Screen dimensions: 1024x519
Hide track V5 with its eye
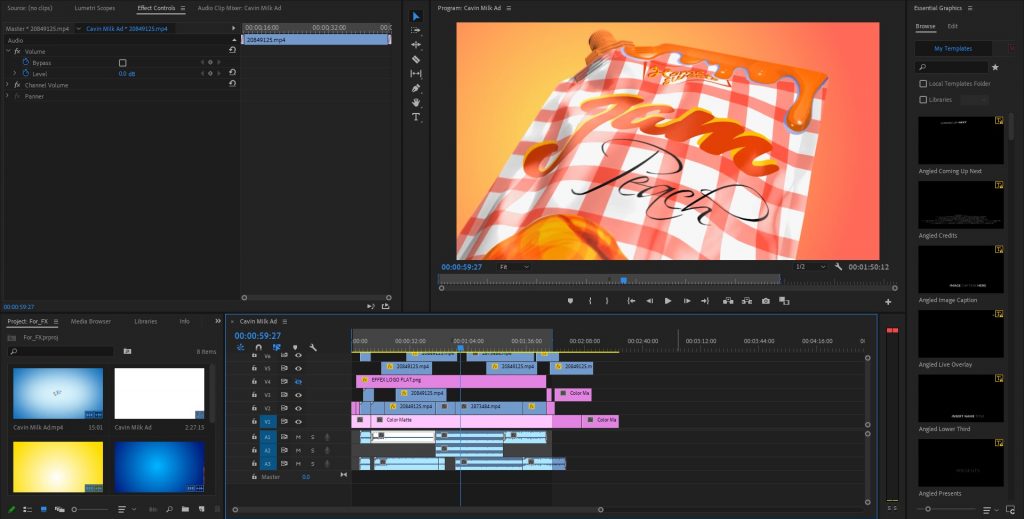point(298,368)
